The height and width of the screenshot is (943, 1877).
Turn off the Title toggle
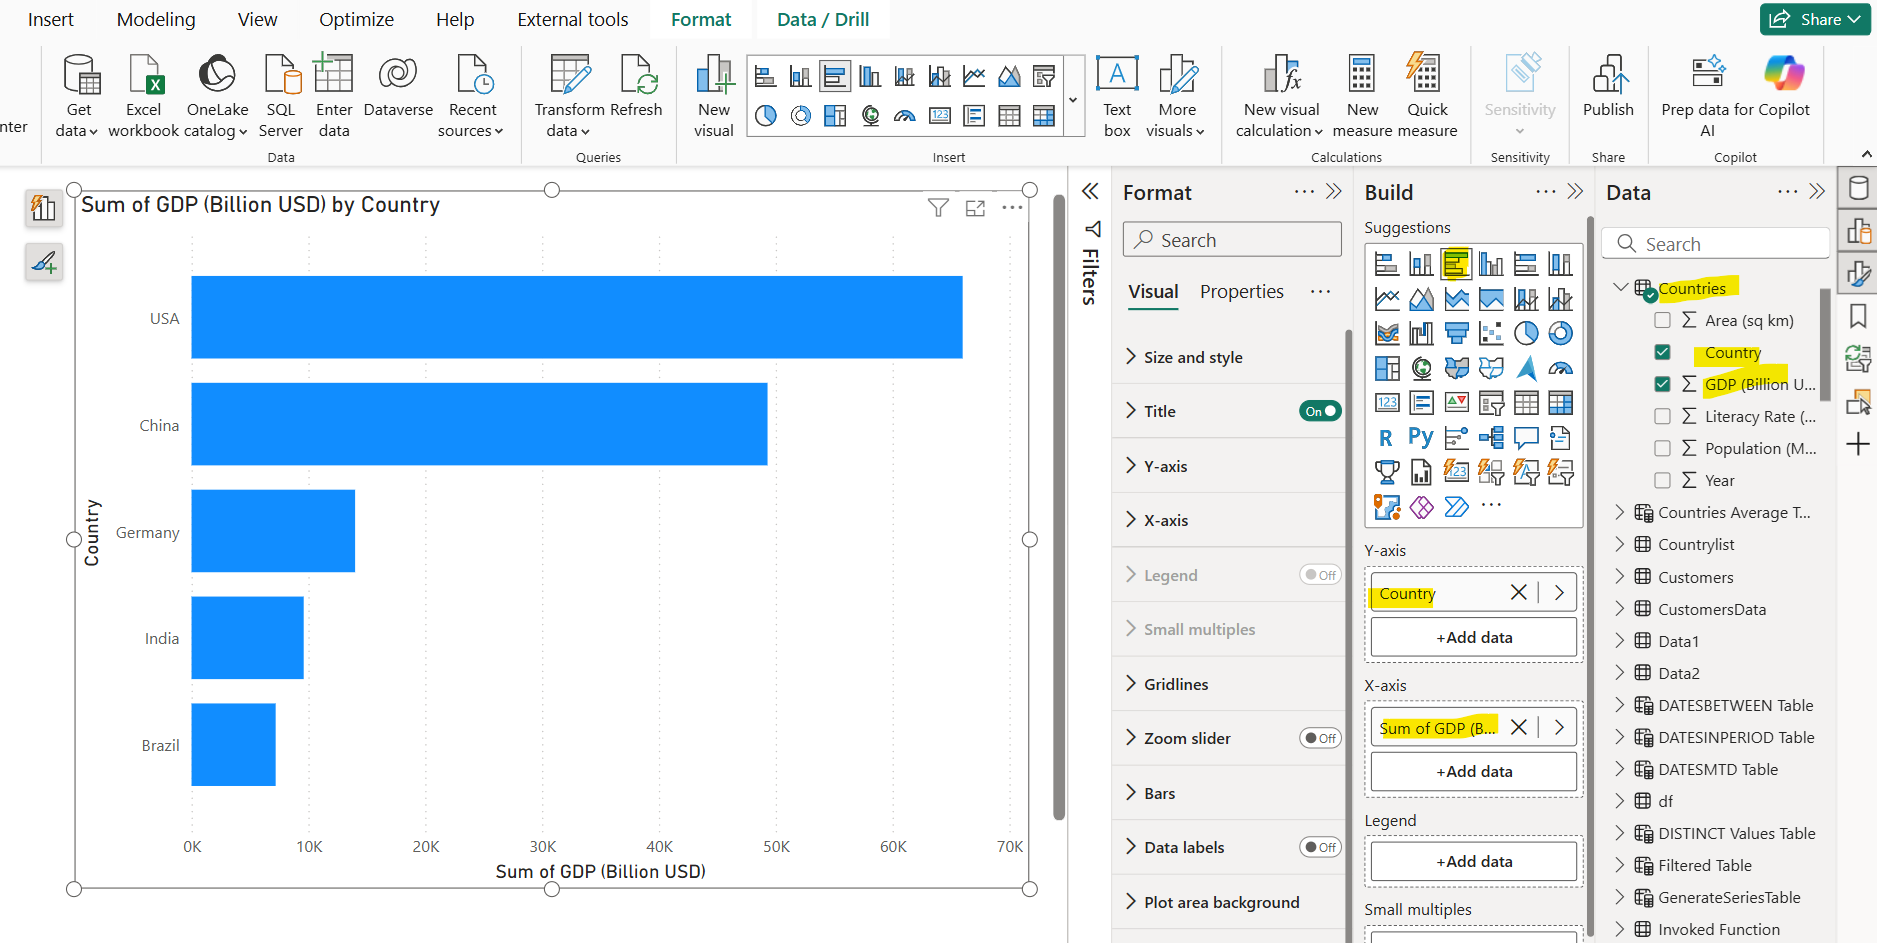pyautogui.click(x=1320, y=410)
